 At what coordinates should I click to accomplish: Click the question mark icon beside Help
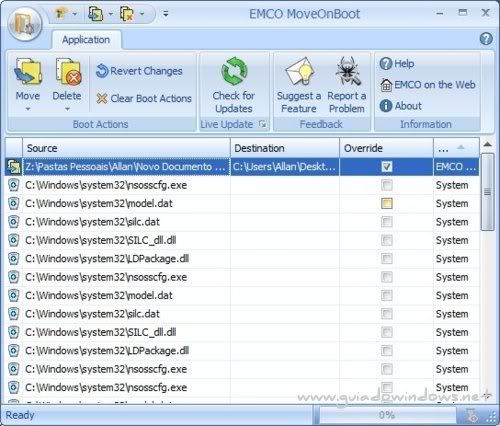[386, 63]
